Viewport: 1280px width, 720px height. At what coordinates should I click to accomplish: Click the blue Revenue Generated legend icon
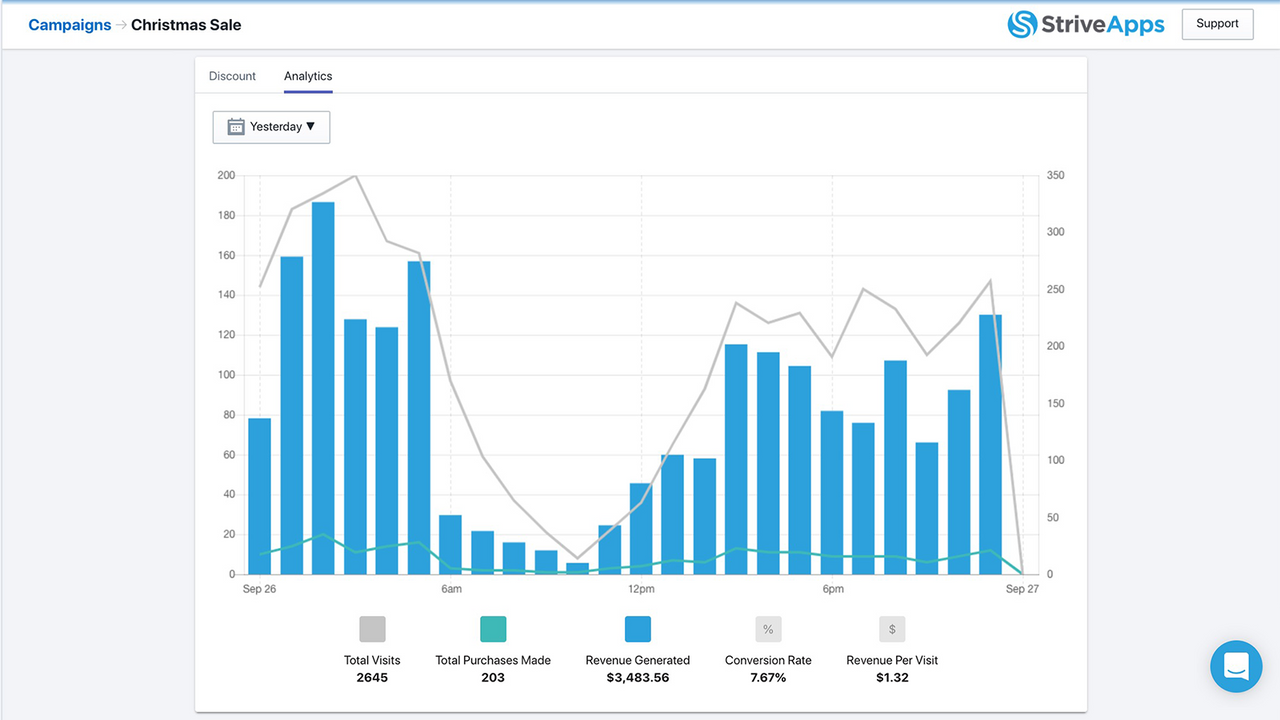[637, 629]
